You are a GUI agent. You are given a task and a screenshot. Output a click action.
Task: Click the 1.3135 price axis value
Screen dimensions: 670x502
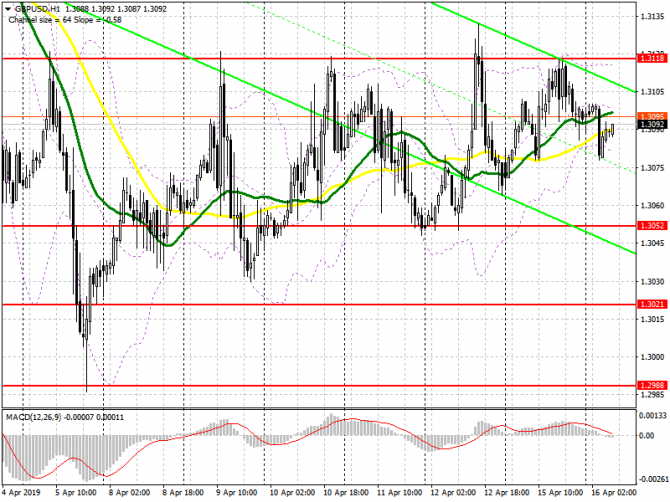[652, 17]
